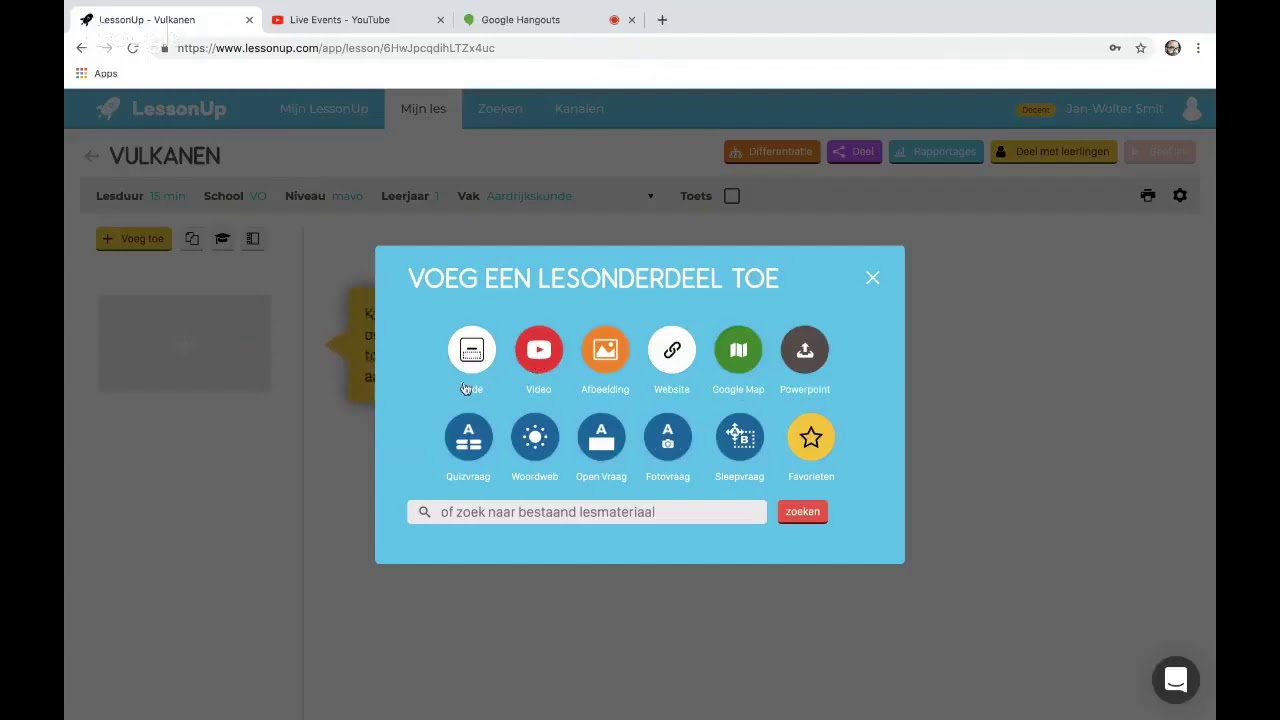
Task: Click the empty slide thumbnail placeholder
Action: pyautogui.click(x=184, y=345)
